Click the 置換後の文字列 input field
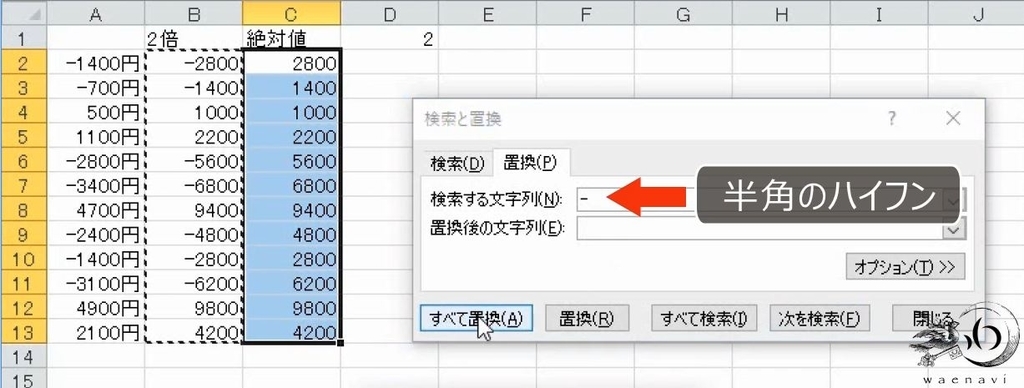Screen dimensions: 1024x388 [759, 229]
